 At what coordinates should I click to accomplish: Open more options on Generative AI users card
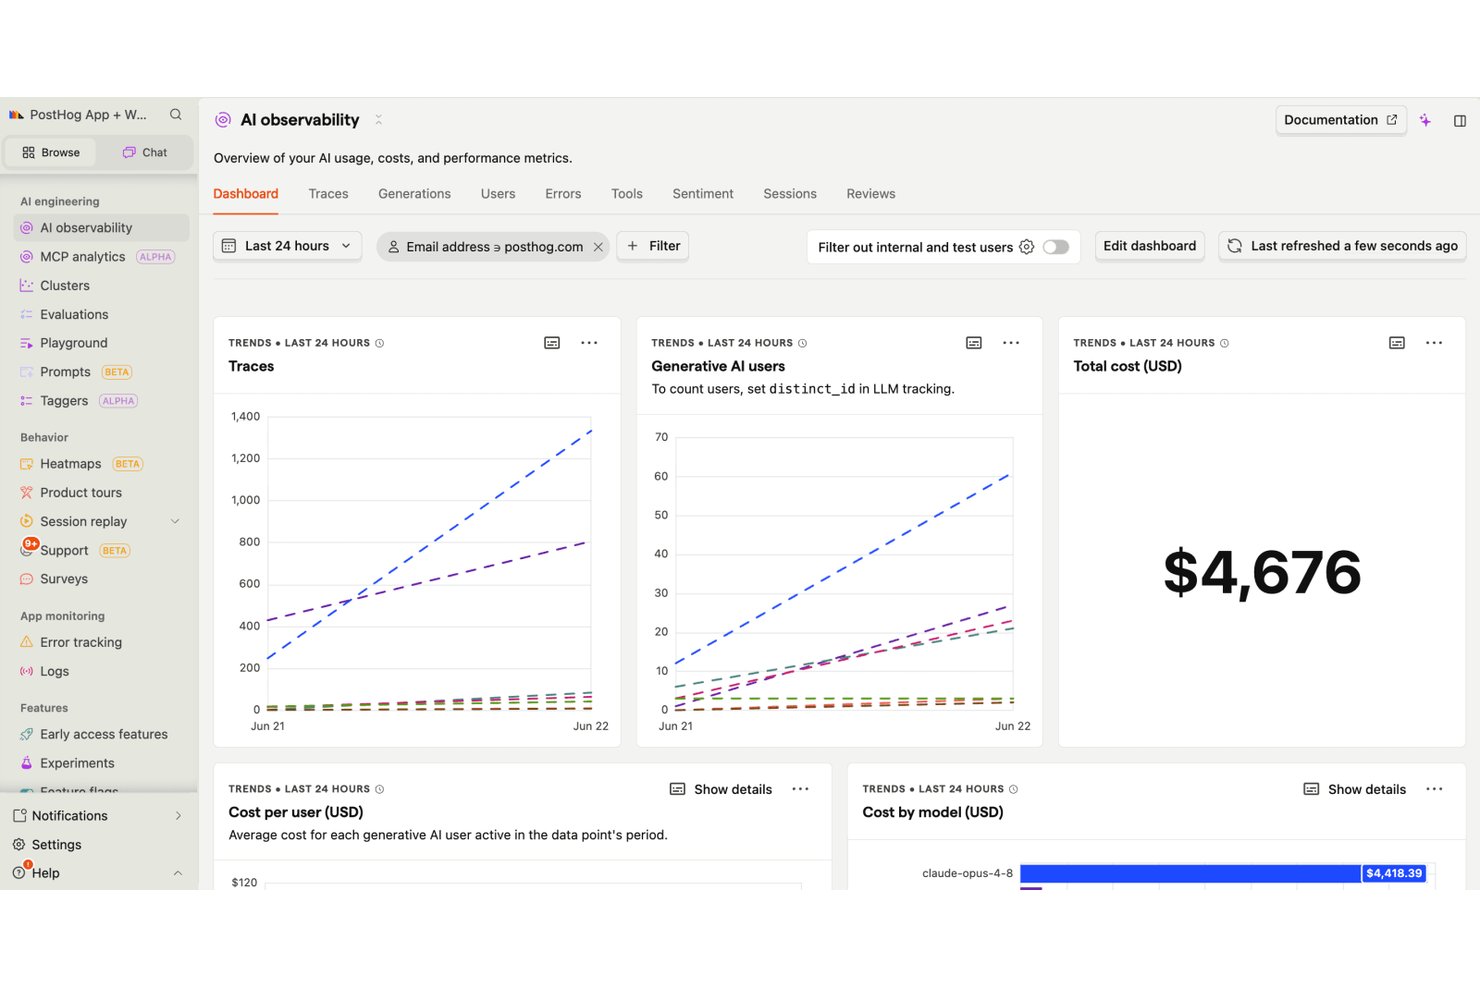1011,343
